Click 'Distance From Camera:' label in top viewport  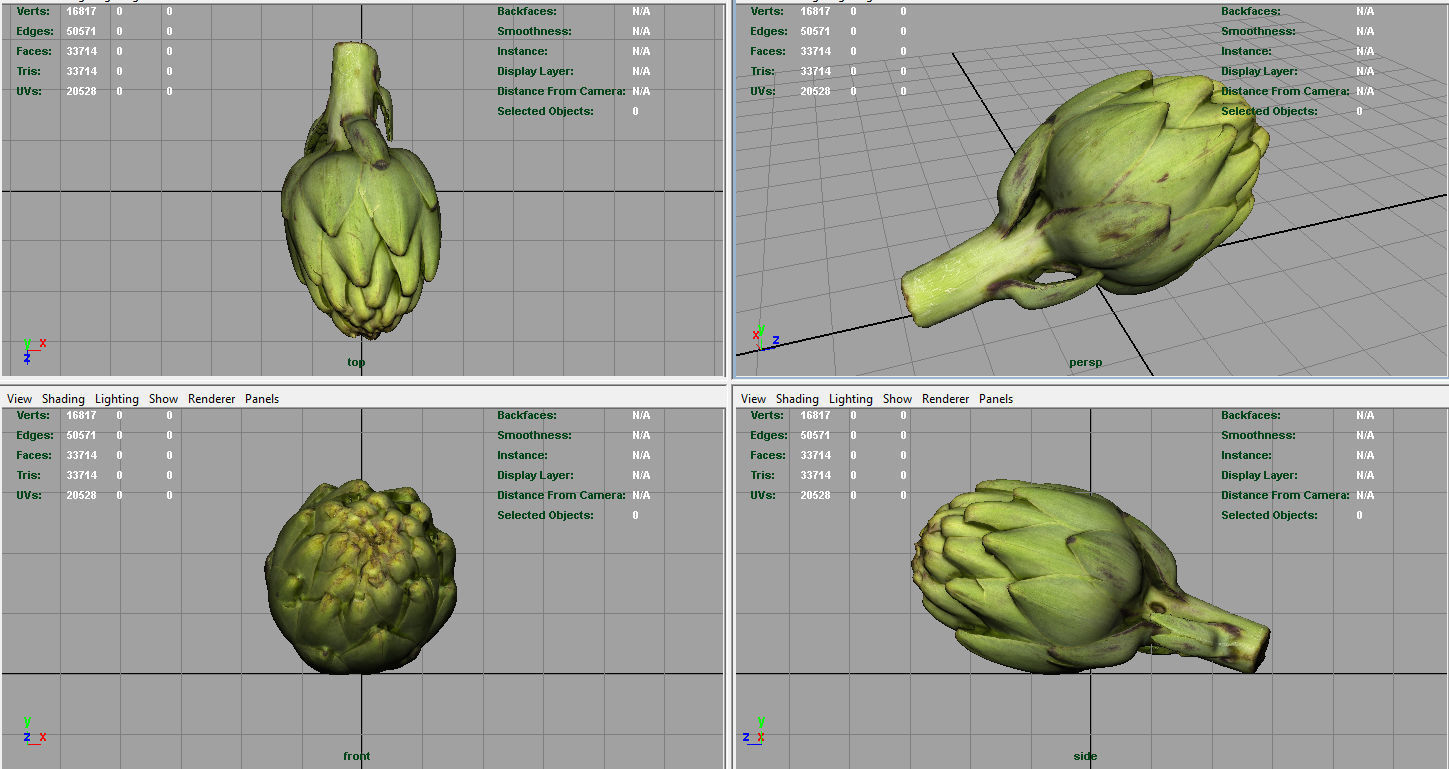pos(561,91)
